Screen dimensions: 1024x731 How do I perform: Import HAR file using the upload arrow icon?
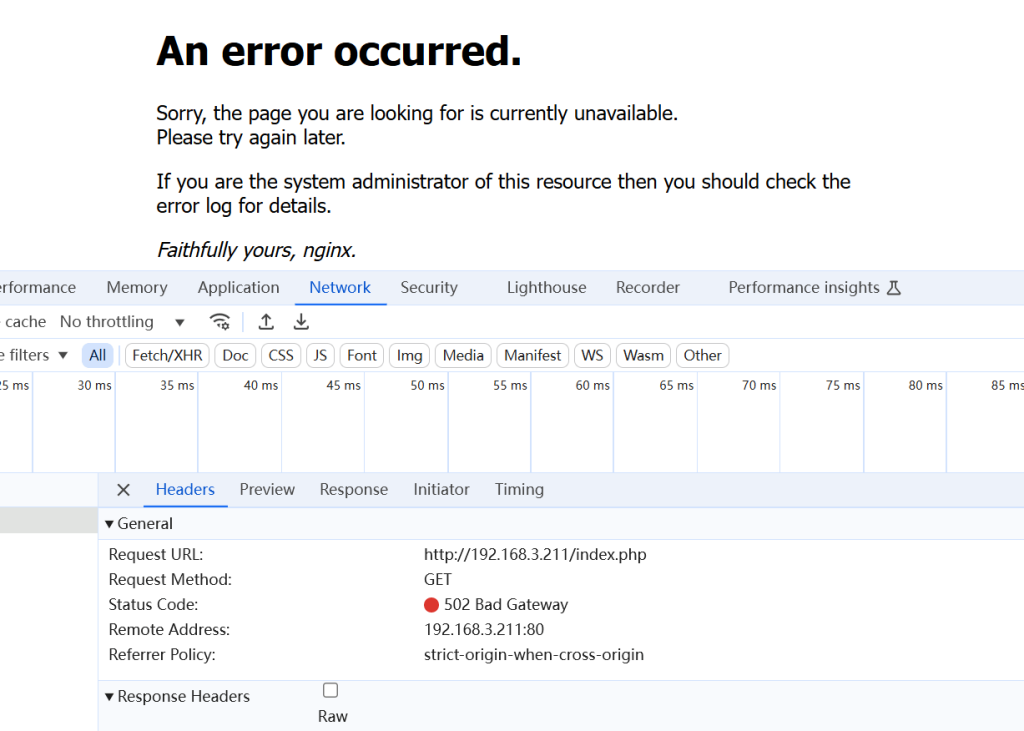tap(266, 321)
